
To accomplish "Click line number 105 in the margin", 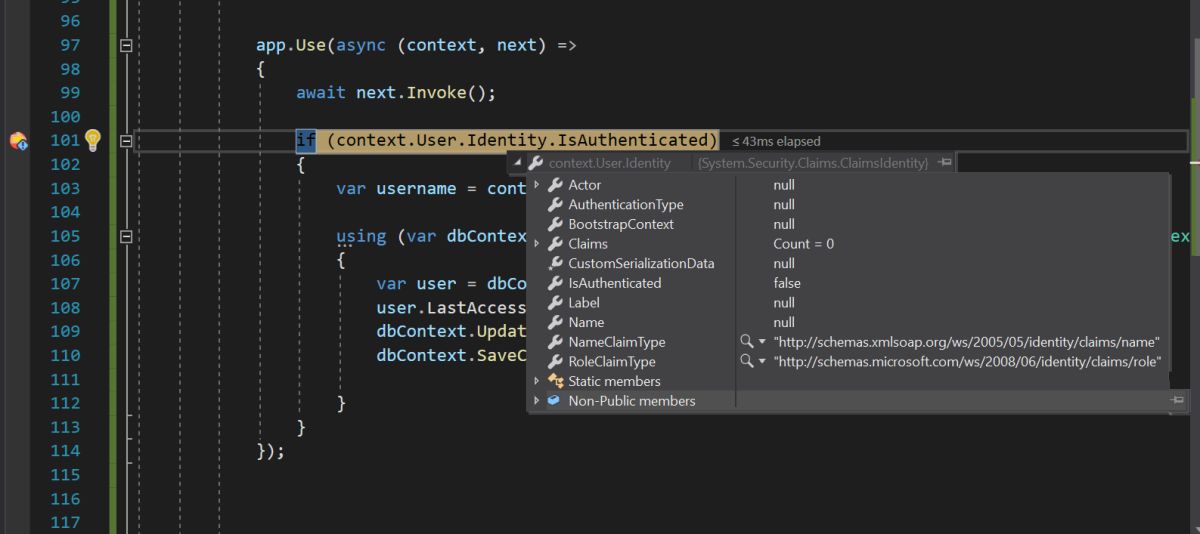I will tap(65, 237).
